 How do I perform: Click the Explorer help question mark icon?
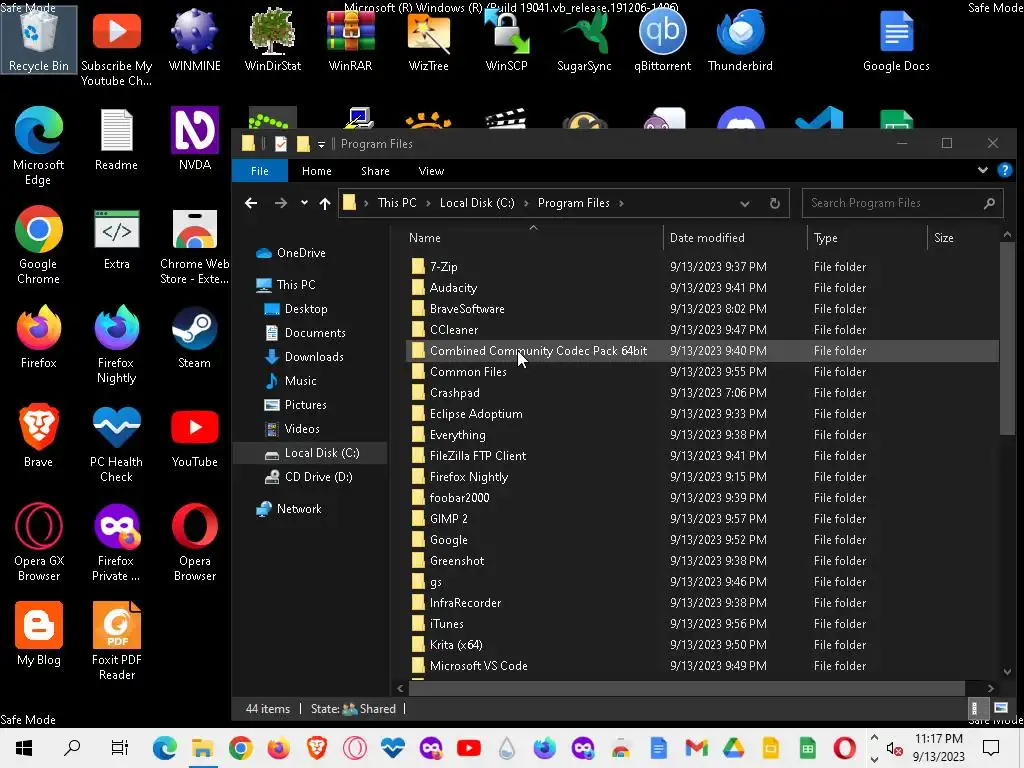(x=1004, y=170)
